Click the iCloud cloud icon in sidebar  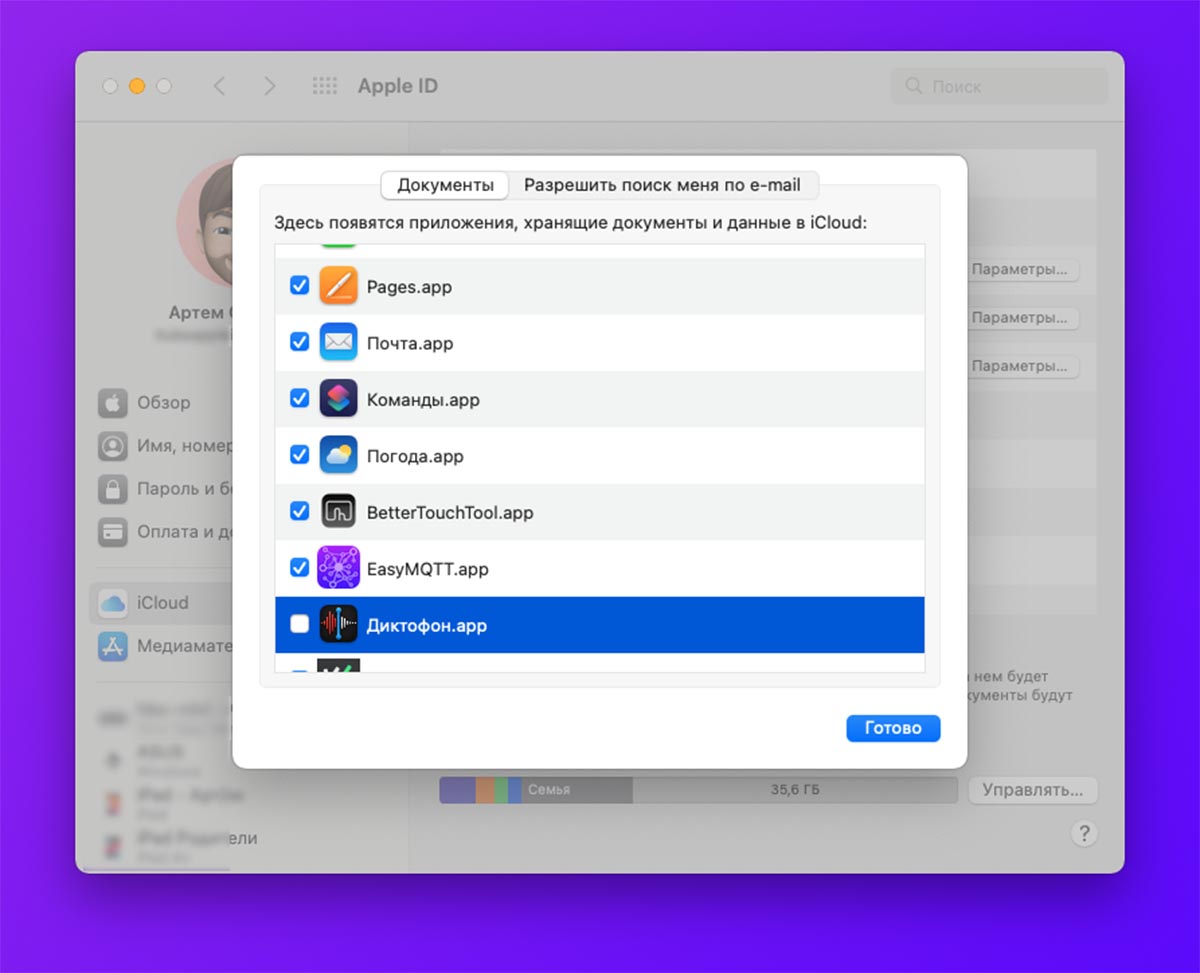coord(113,603)
